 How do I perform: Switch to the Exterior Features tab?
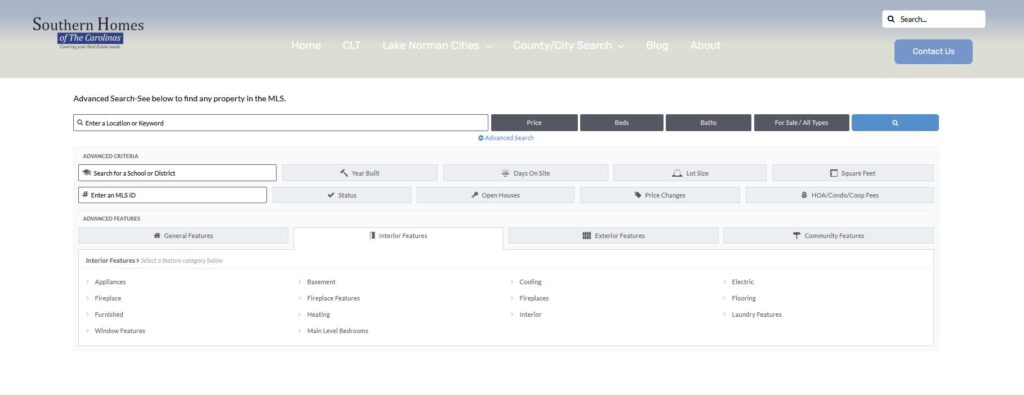613,236
